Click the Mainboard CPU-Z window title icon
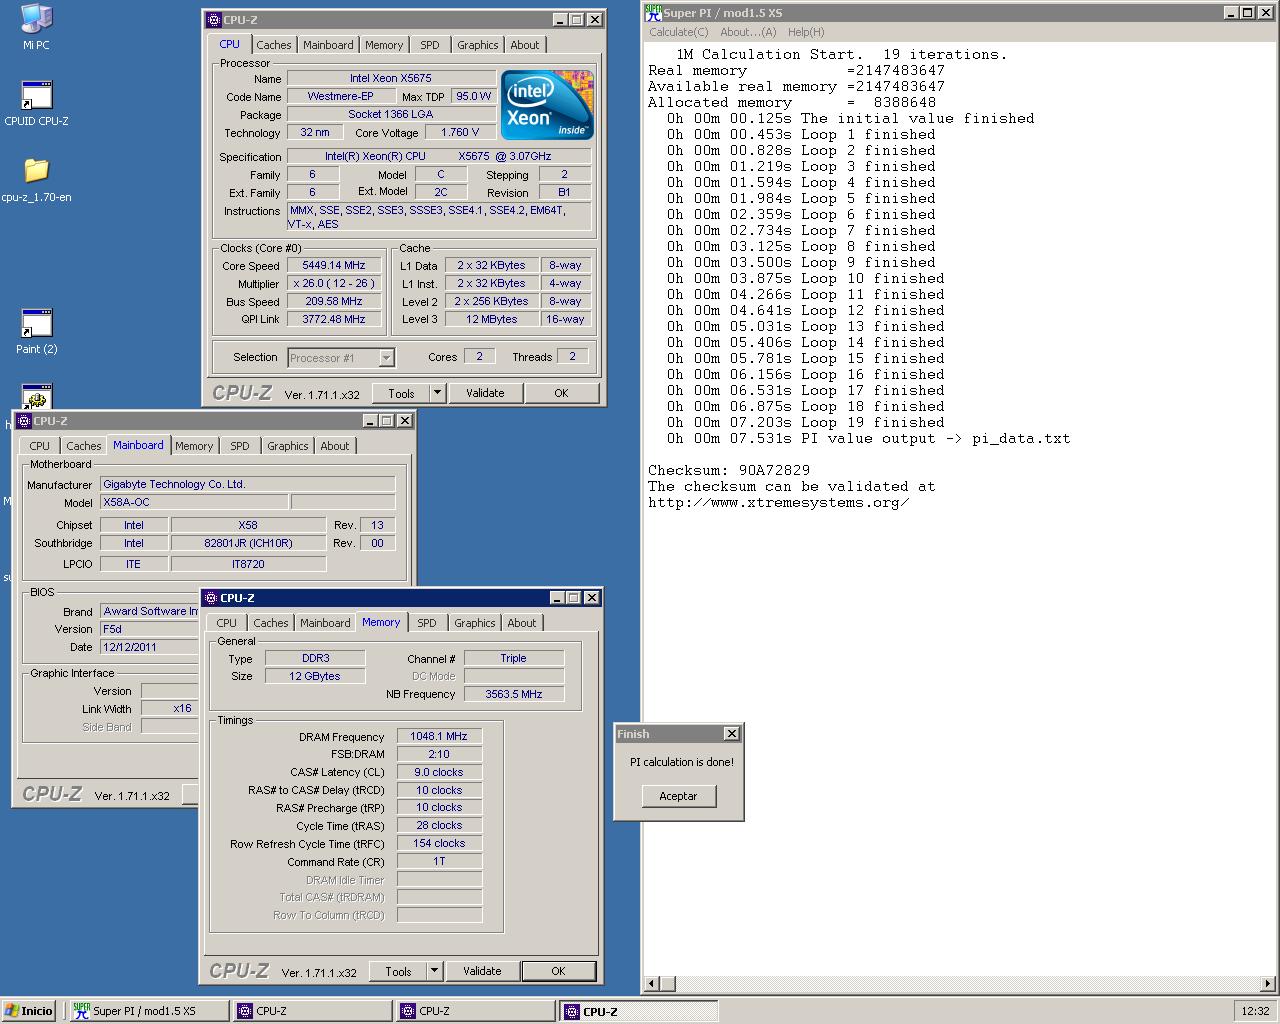The image size is (1280, 1024). point(23,421)
